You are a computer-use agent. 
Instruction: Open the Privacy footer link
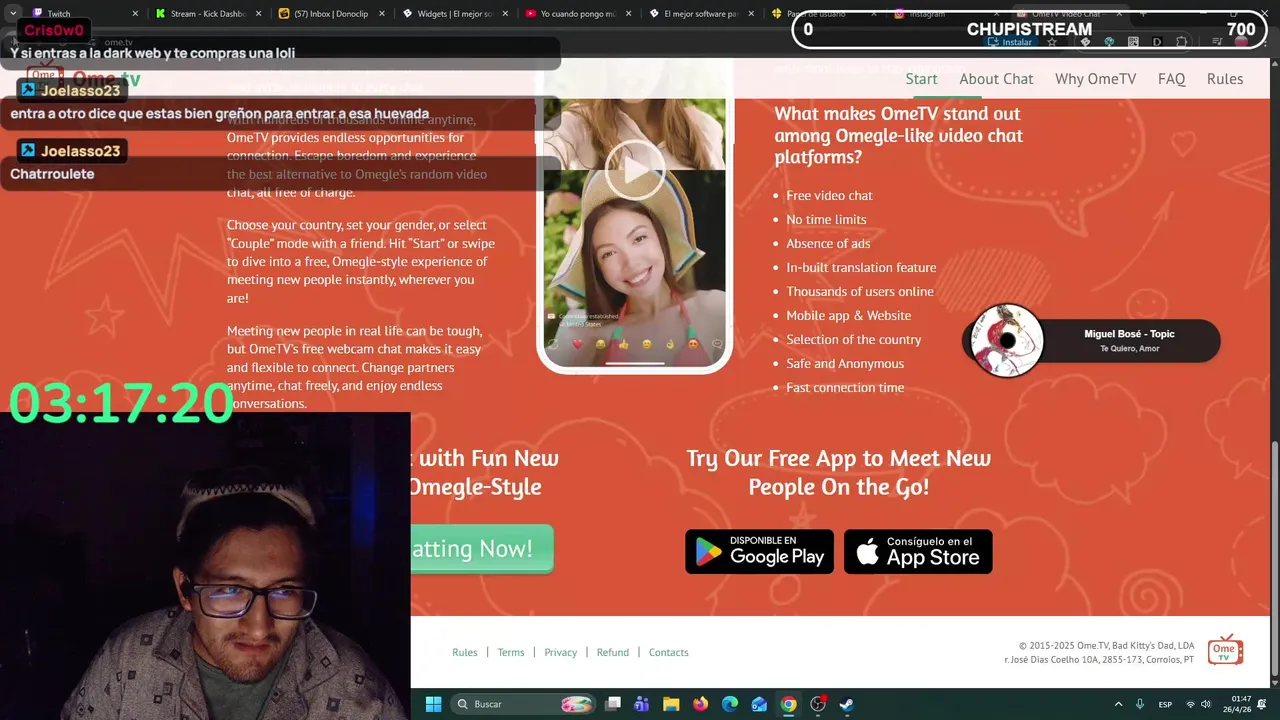pos(560,652)
